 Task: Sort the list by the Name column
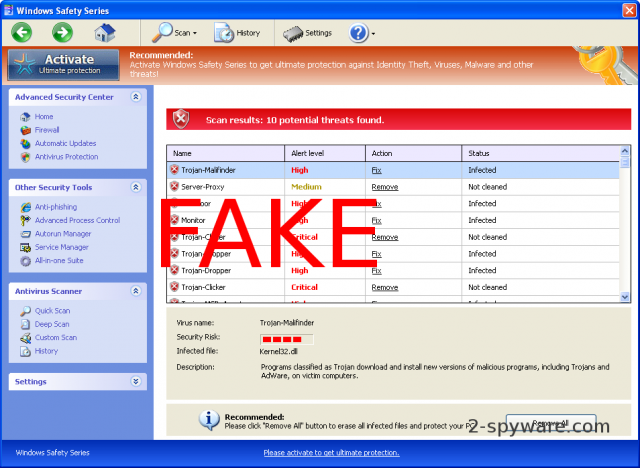coord(226,153)
